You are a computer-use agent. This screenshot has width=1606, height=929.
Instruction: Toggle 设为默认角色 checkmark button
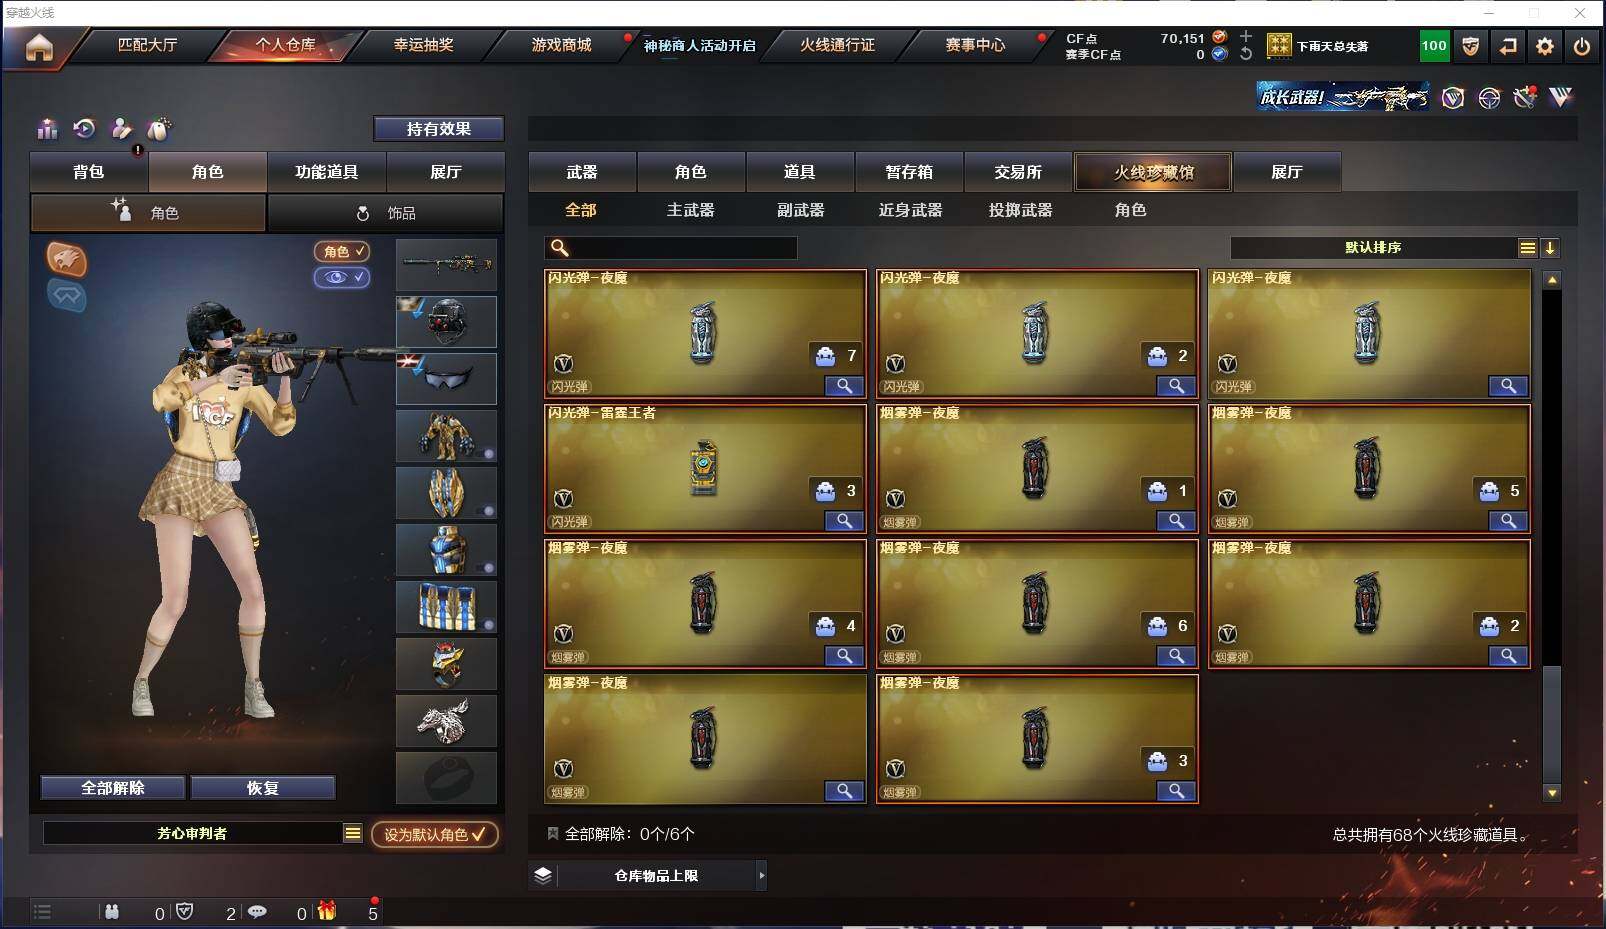[435, 834]
